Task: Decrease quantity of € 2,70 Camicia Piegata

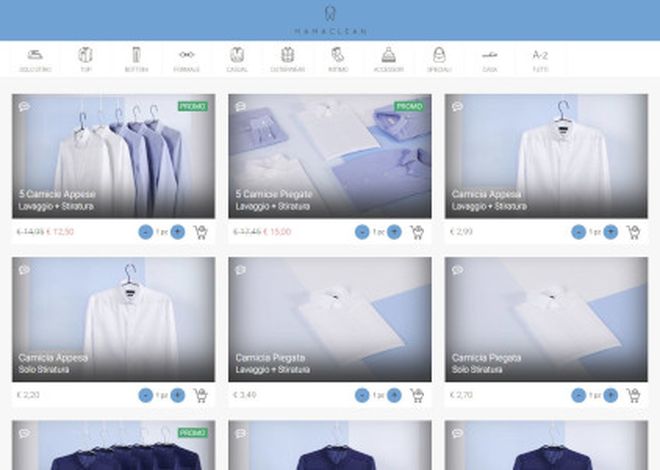Action: pyautogui.click(x=578, y=395)
